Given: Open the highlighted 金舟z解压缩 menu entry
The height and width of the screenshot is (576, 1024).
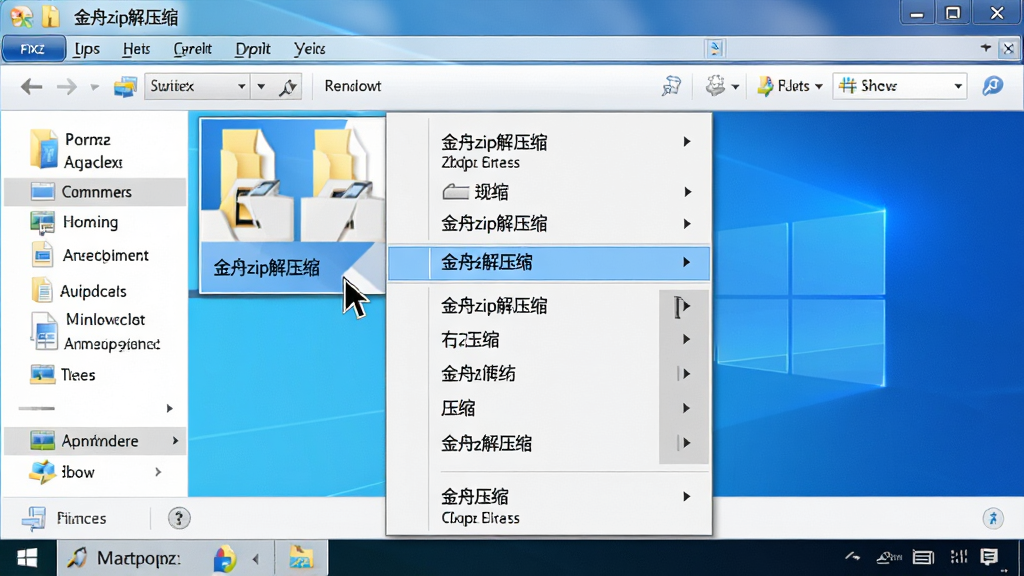Looking at the screenshot, I should 549,263.
